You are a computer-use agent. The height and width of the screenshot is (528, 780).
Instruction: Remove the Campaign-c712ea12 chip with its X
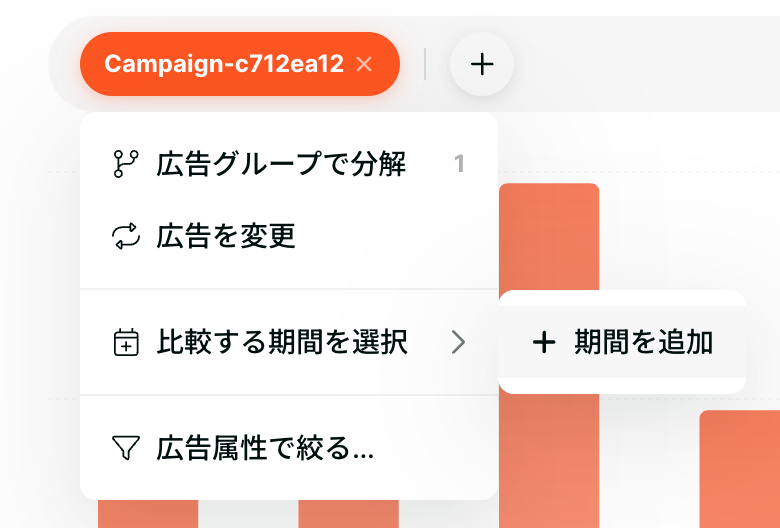click(x=364, y=64)
